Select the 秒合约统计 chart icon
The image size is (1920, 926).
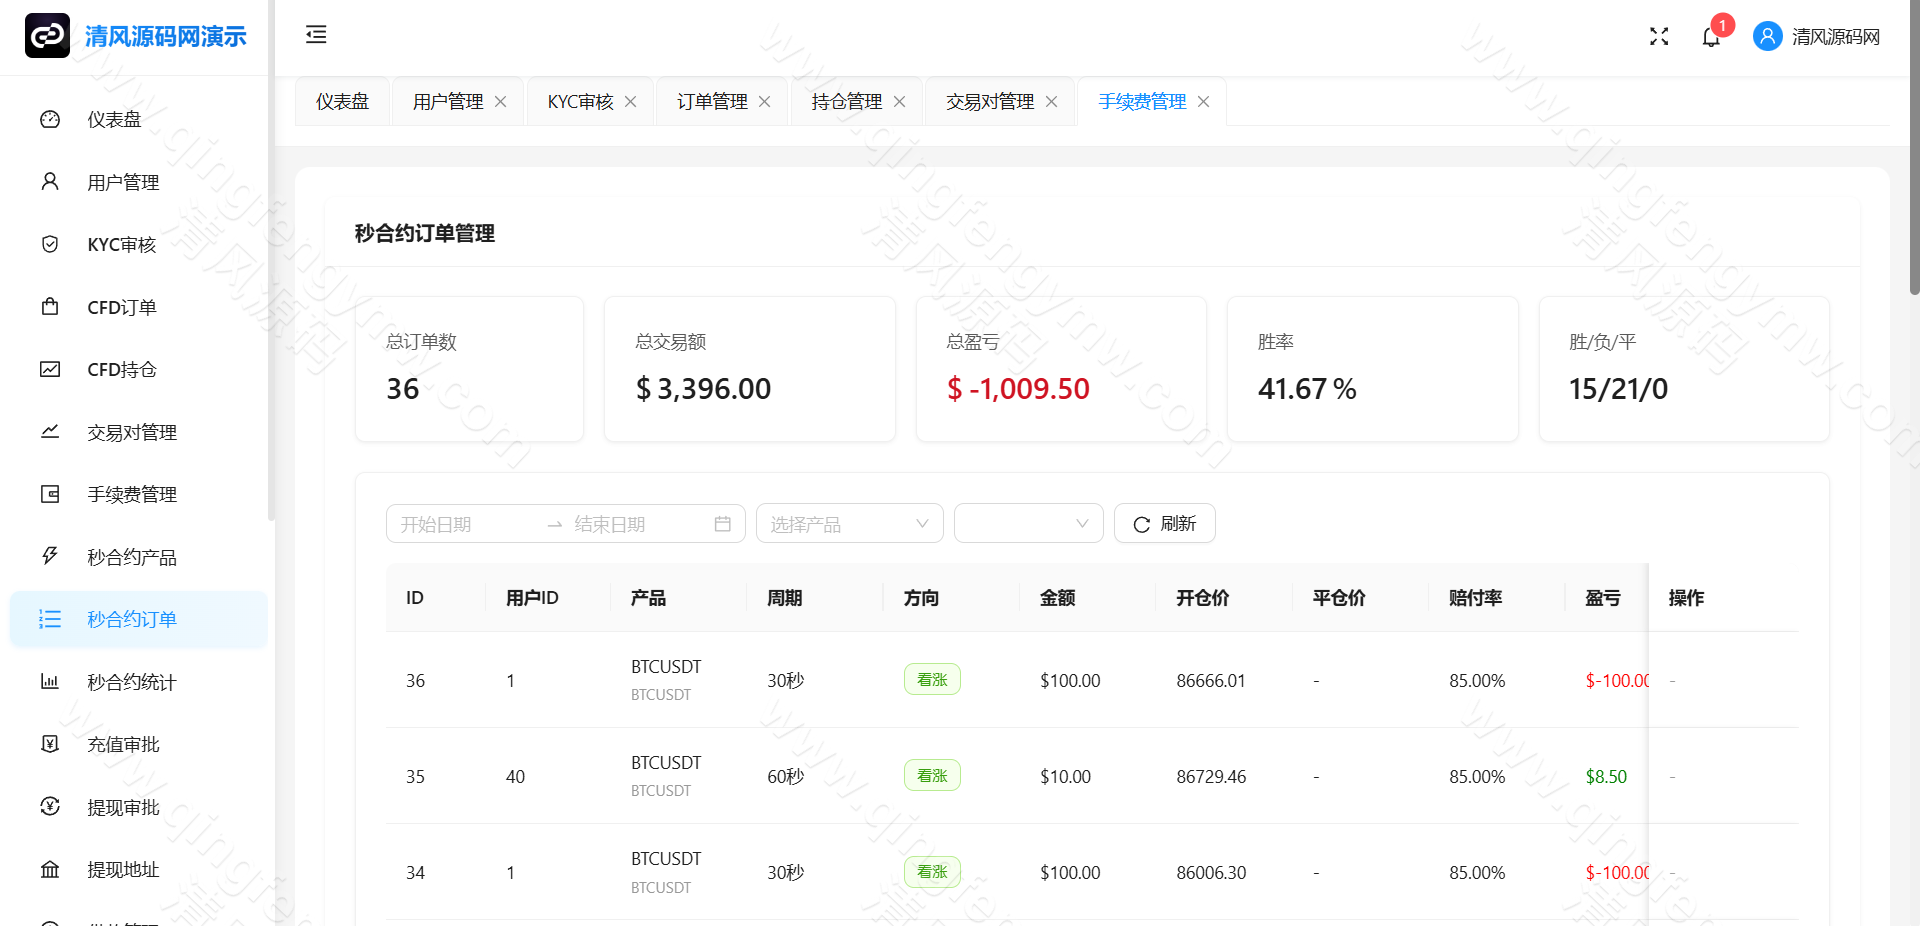(50, 681)
